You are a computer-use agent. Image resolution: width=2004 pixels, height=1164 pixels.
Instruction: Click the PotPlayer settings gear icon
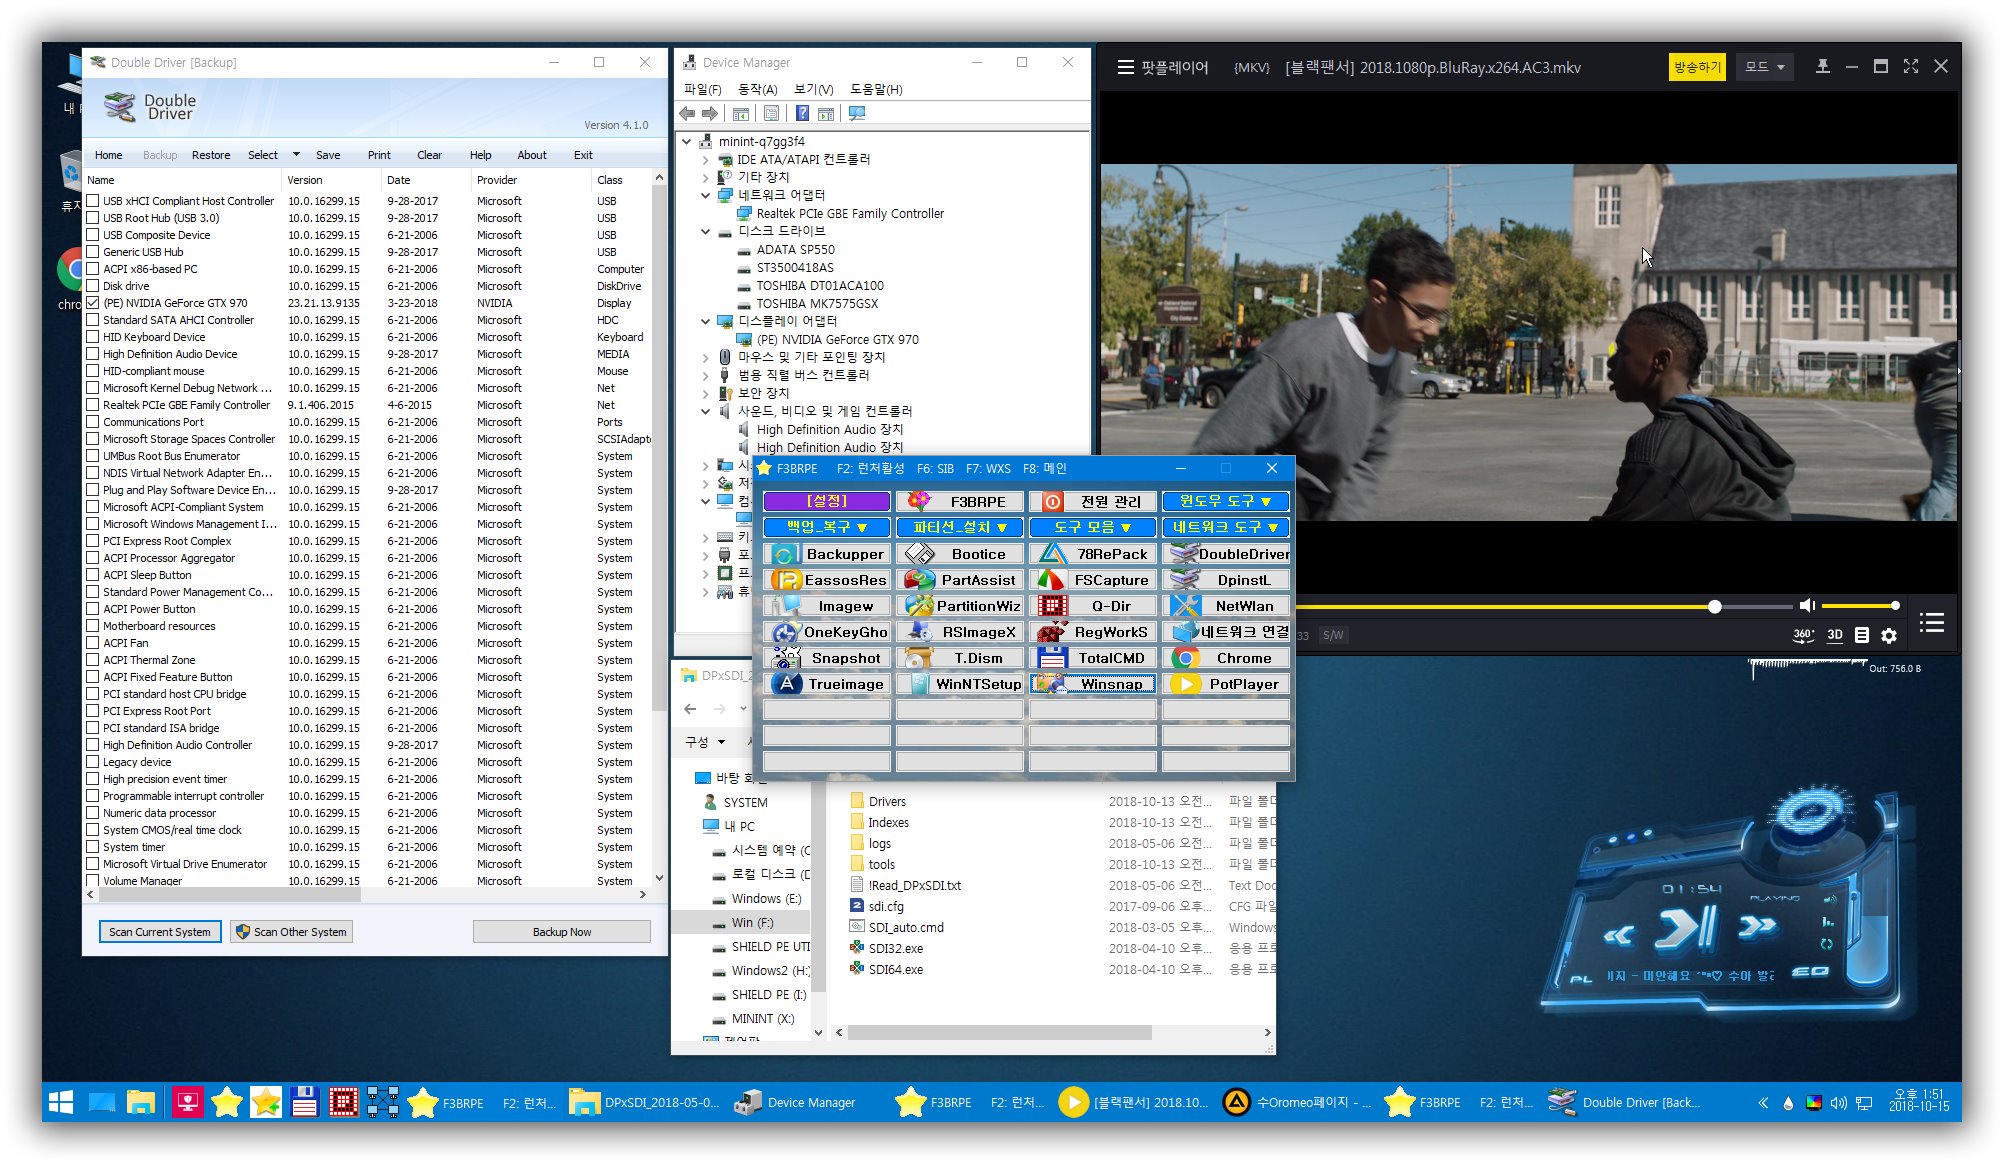1889,635
